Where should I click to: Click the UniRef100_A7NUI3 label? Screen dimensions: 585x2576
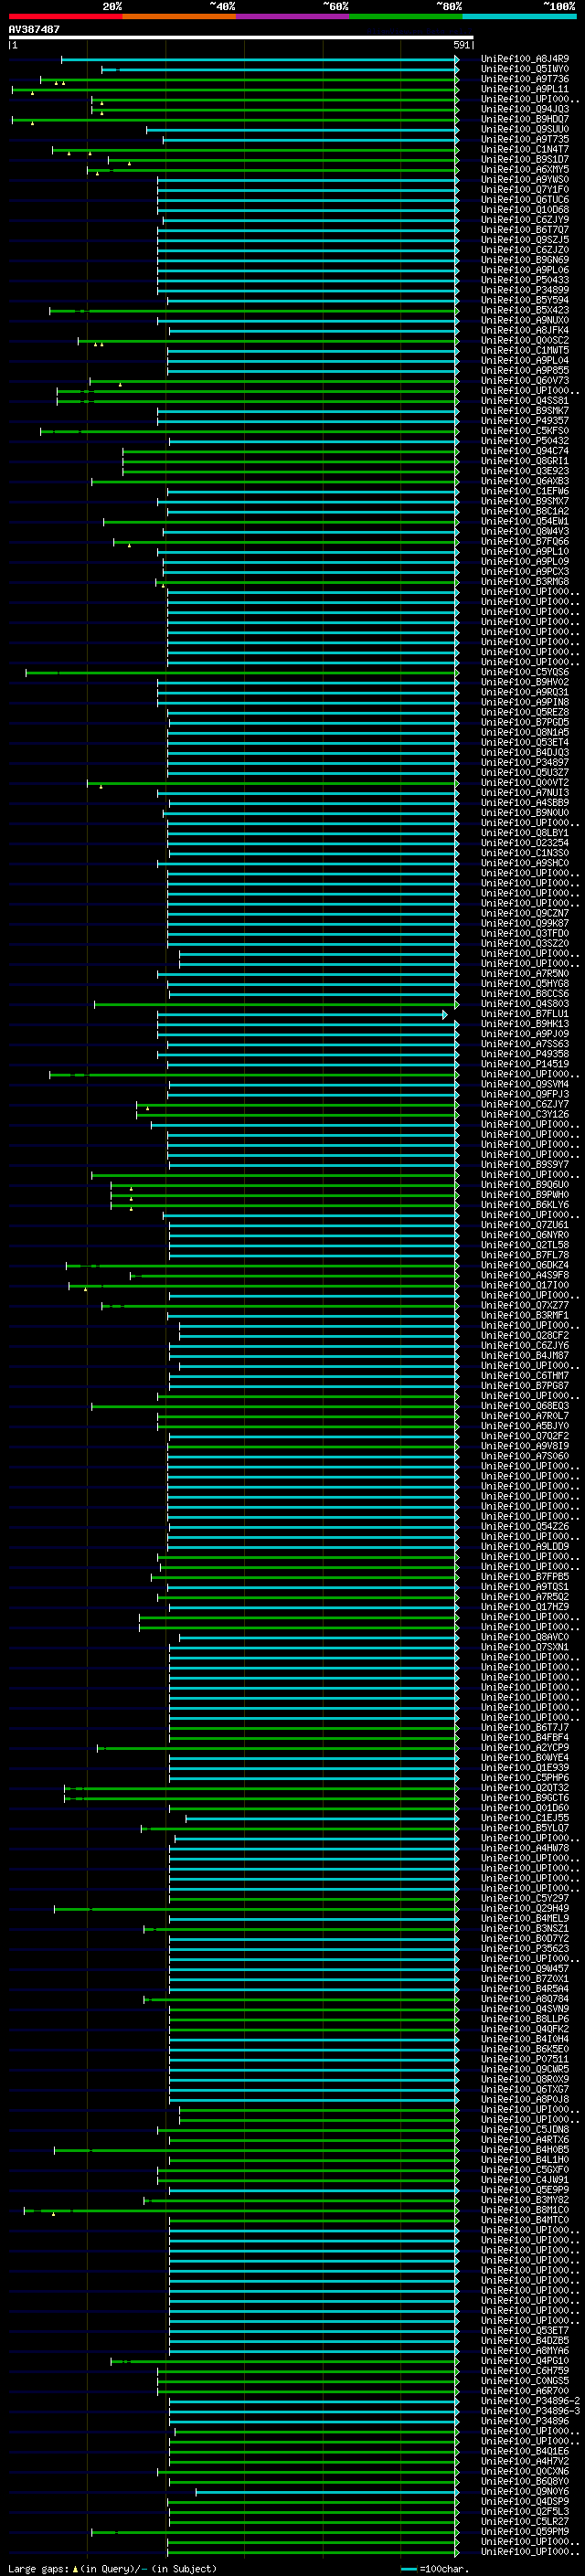525,792
